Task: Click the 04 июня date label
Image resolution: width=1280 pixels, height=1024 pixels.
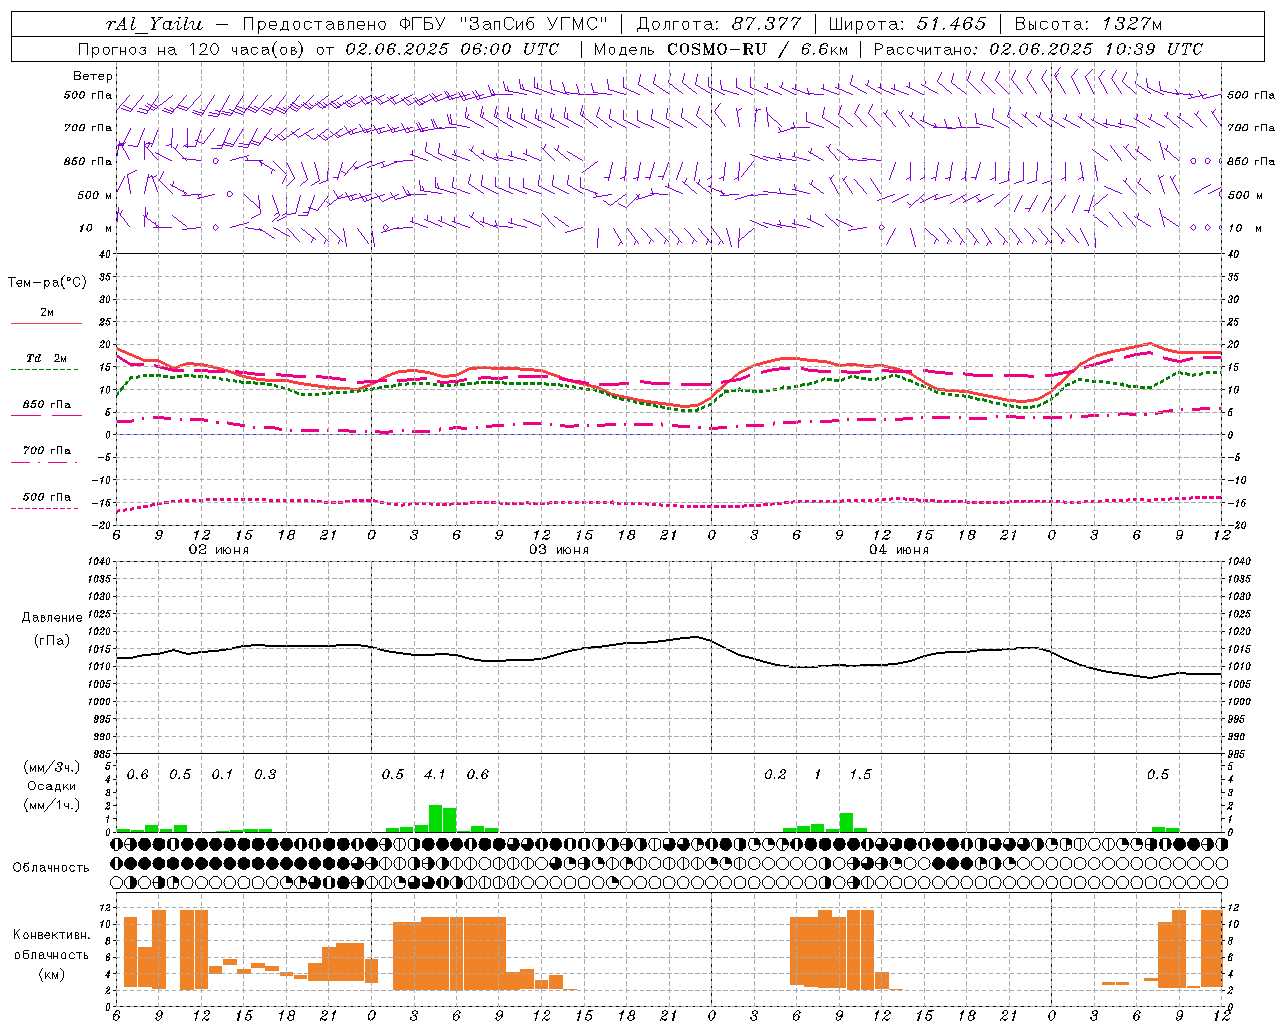Action: (x=898, y=550)
